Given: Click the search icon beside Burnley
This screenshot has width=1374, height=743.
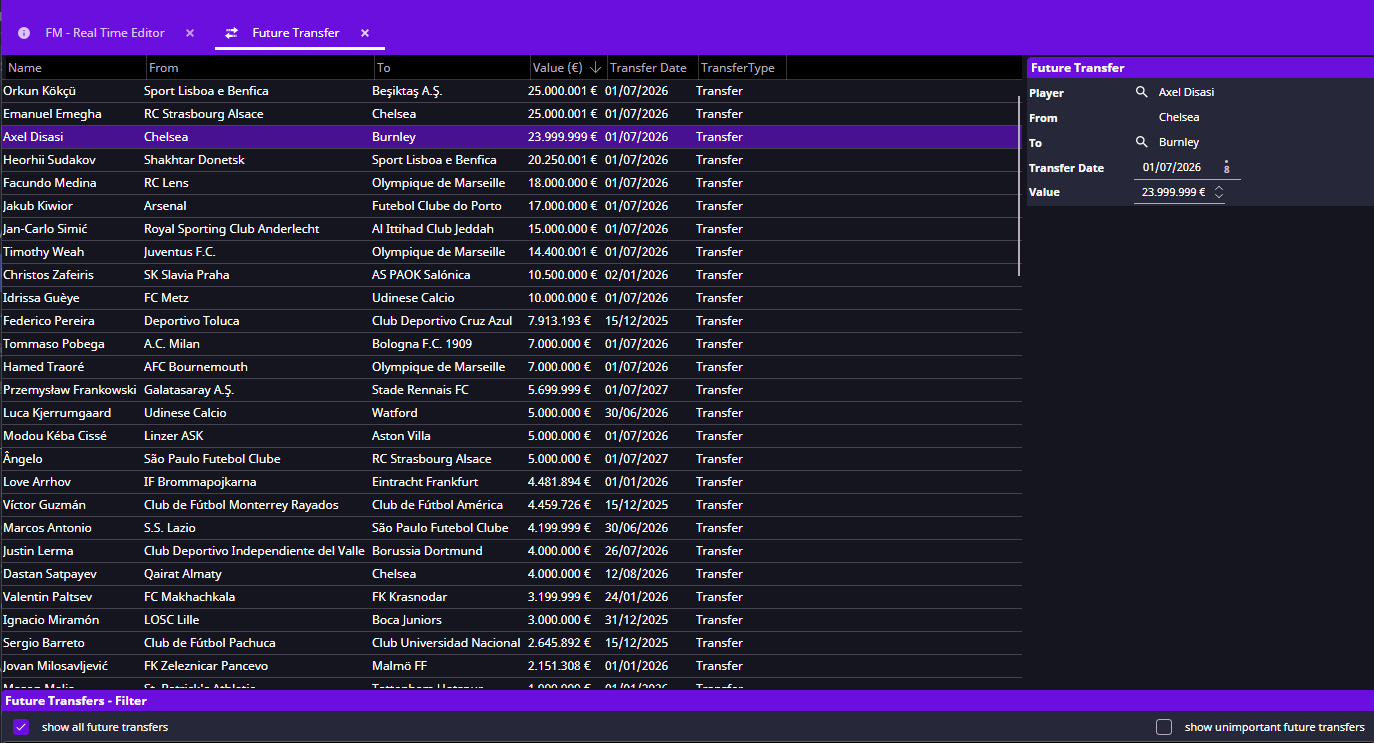Looking at the screenshot, I should click(x=1141, y=142).
